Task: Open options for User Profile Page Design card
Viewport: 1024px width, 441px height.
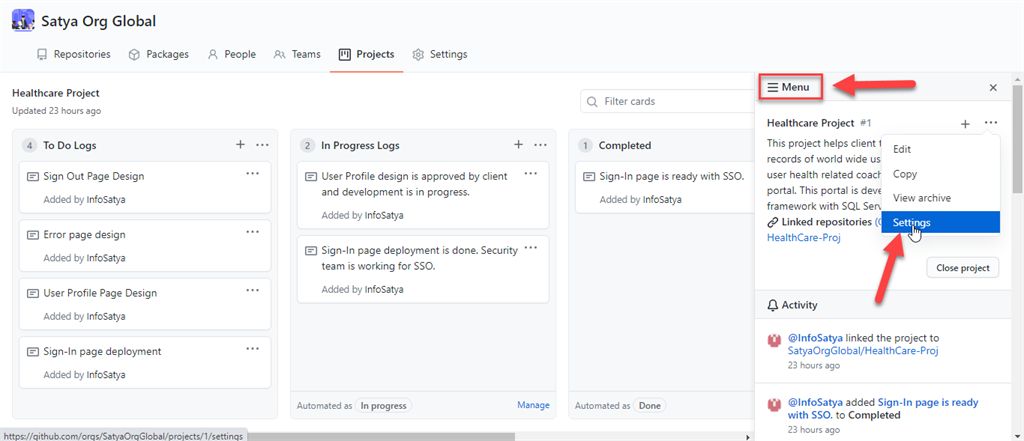Action: tap(253, 290)
